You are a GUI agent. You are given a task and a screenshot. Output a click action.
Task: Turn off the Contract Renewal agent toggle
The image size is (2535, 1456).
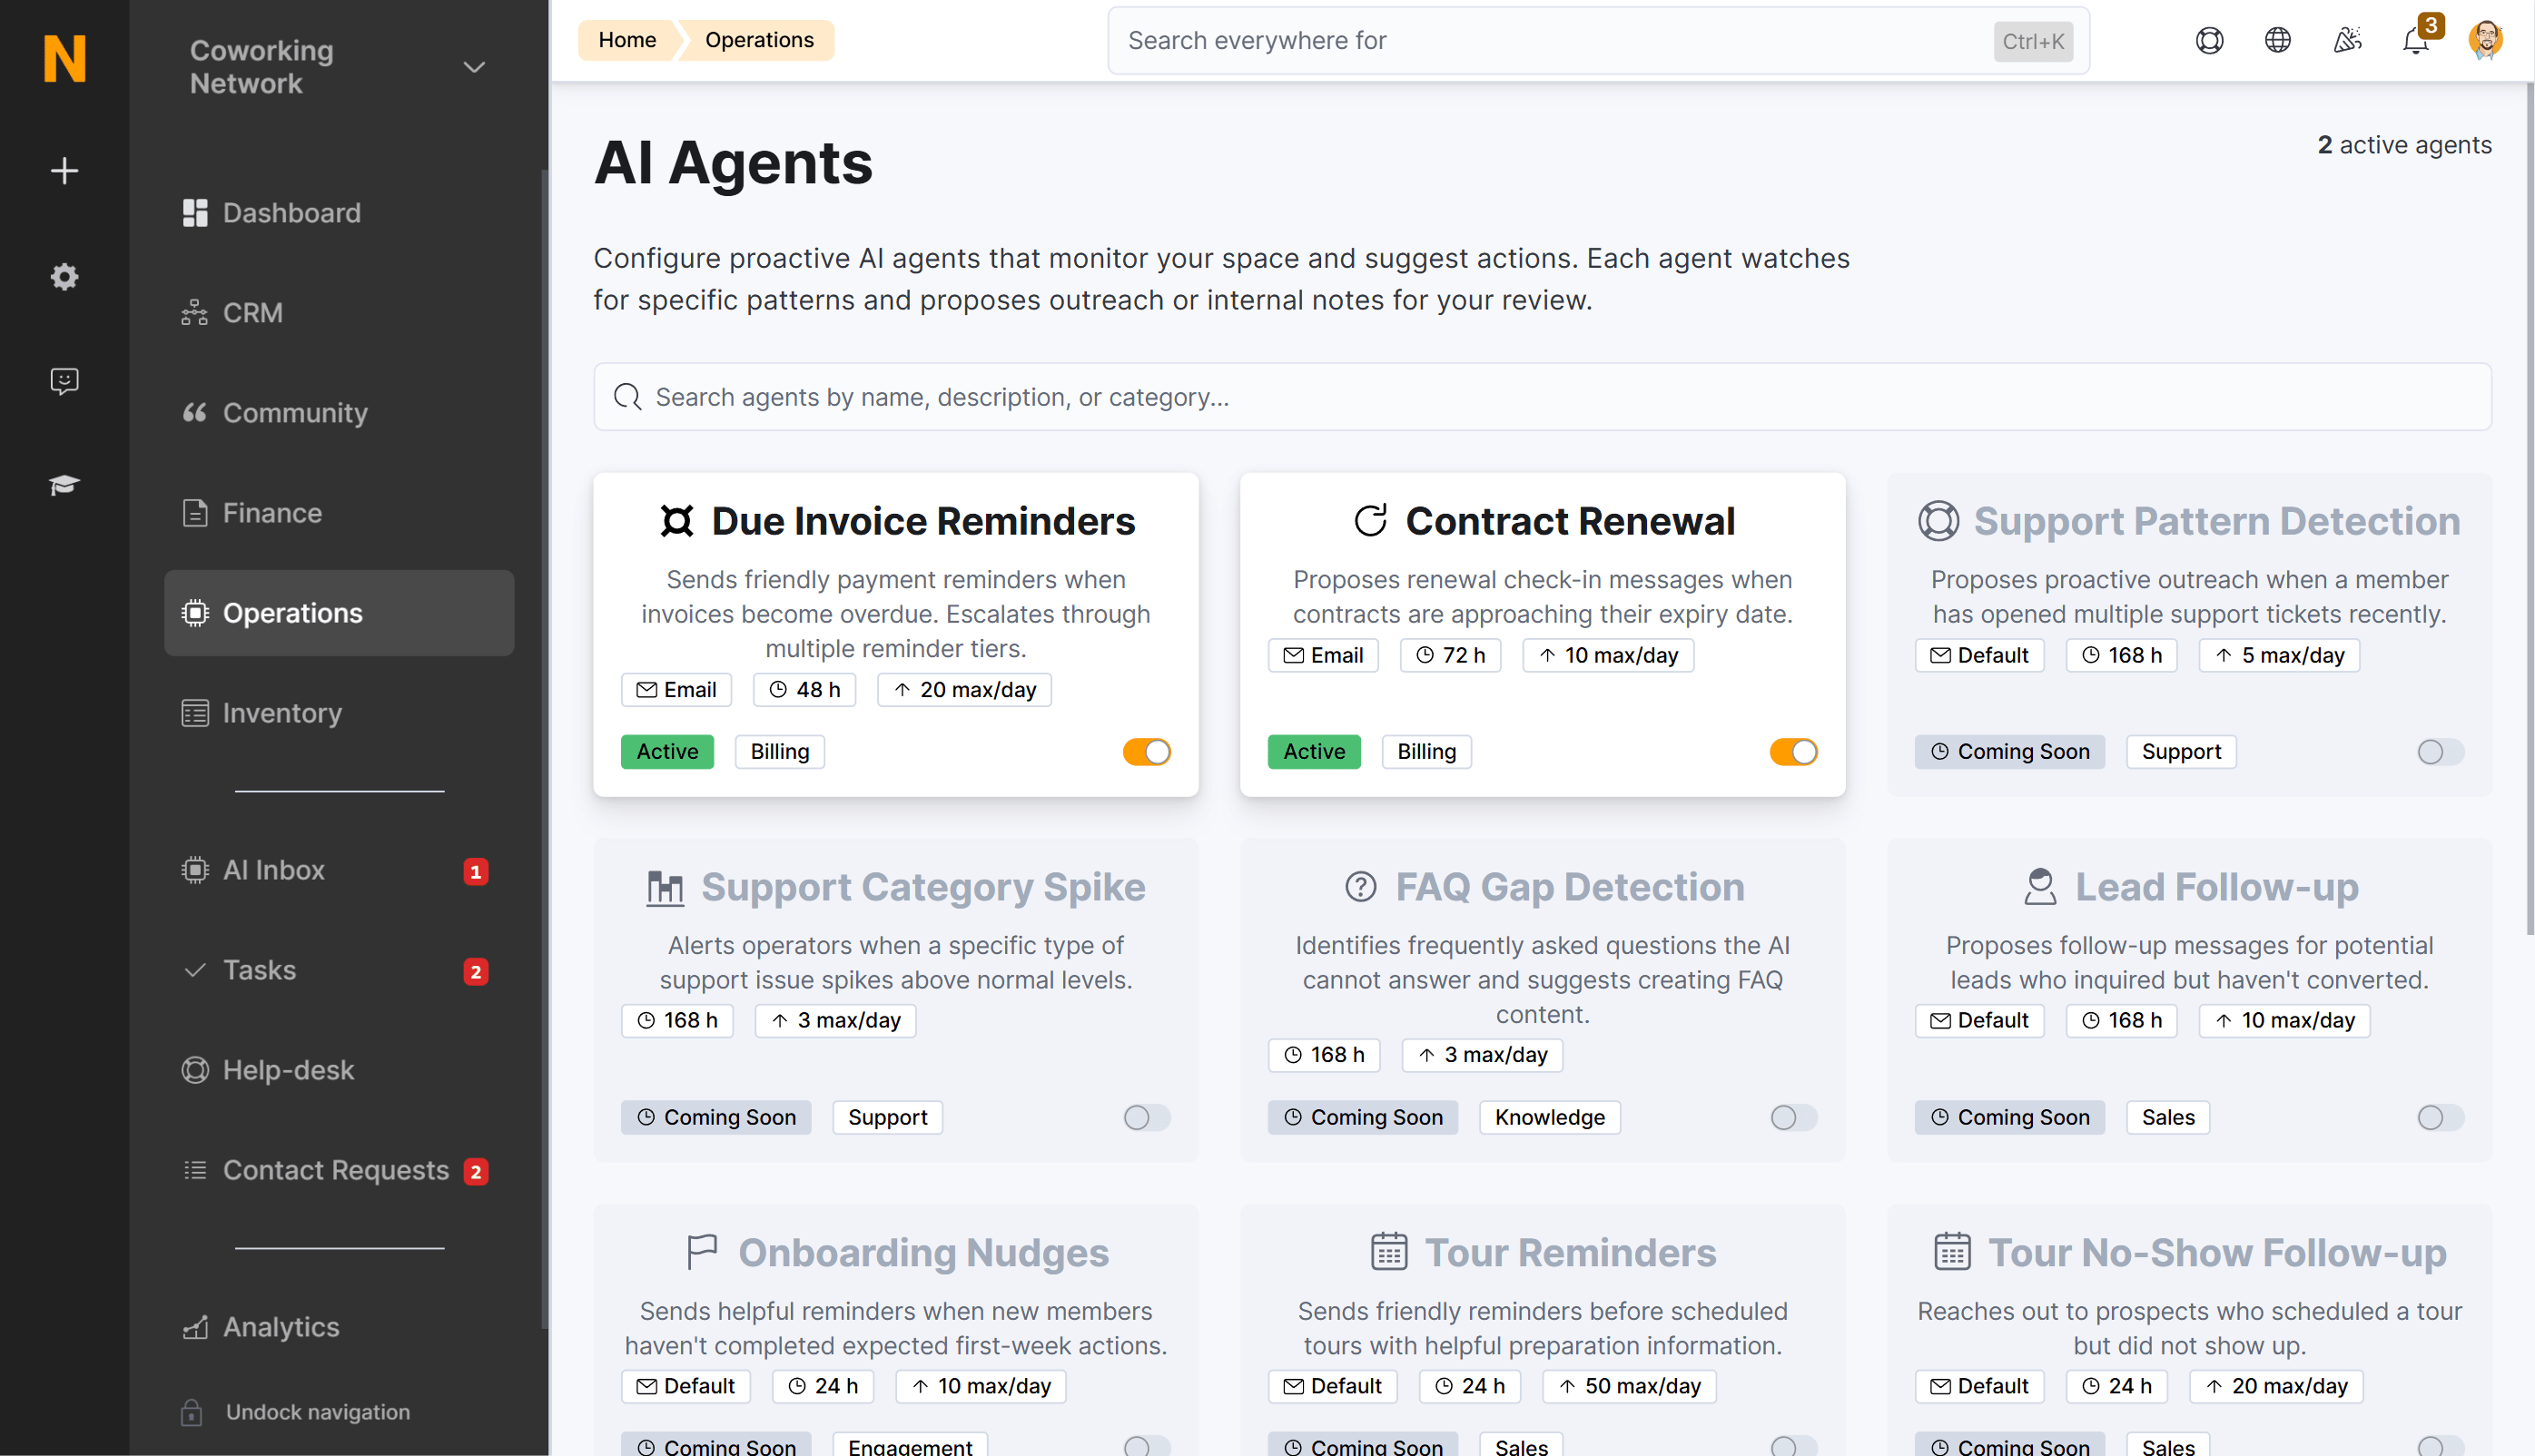click(1794, 752)
